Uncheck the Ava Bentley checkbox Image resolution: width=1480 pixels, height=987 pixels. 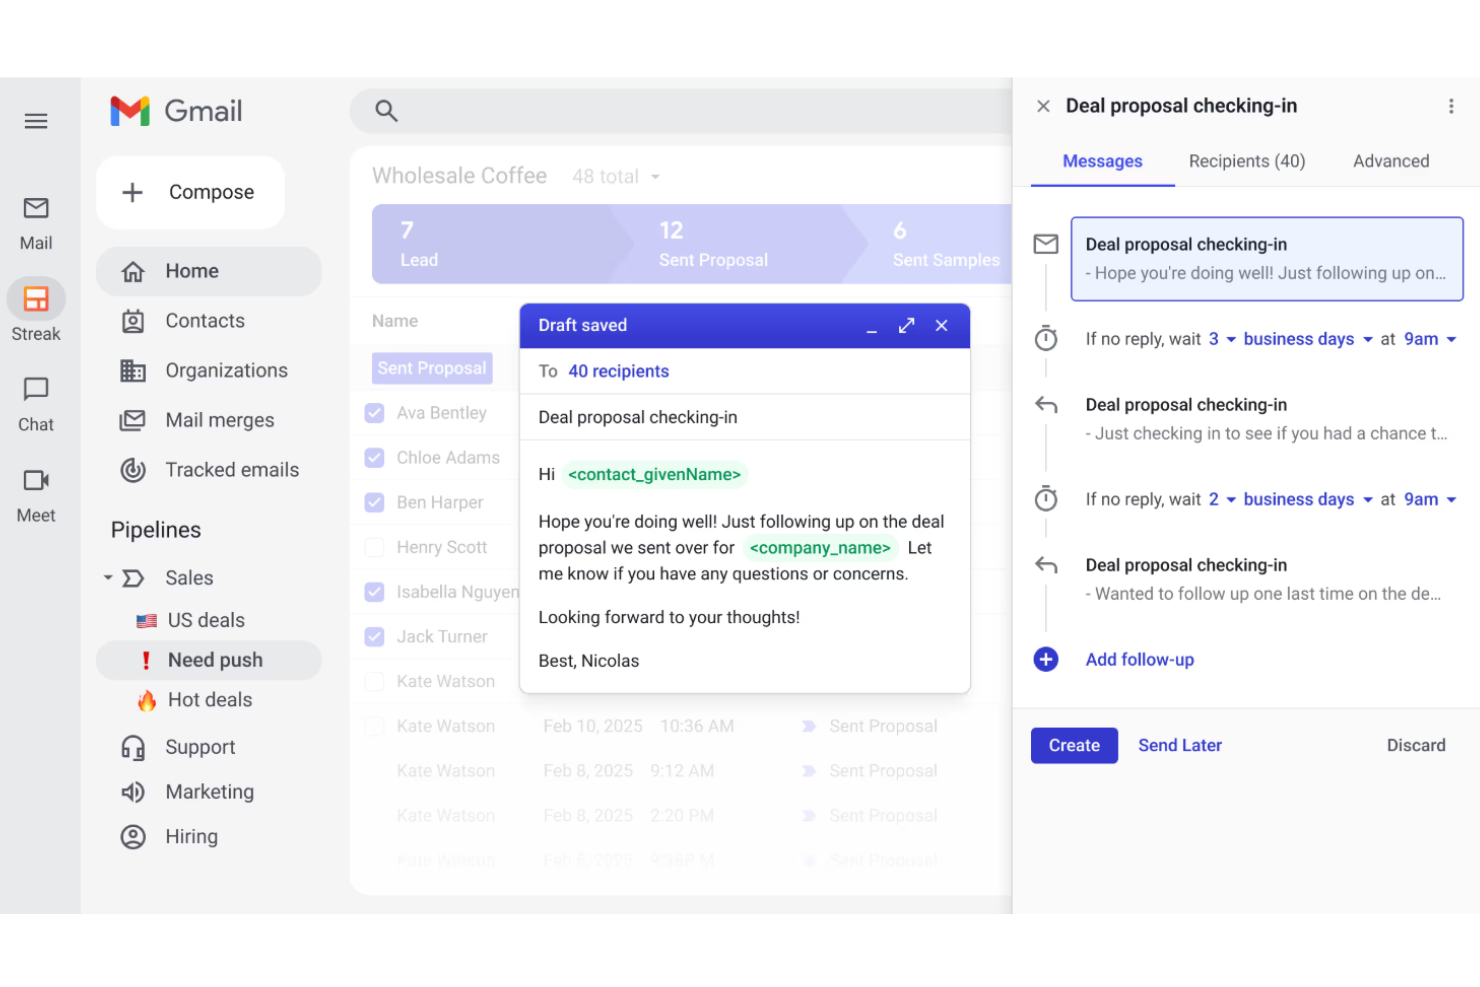pyautogui.click(x=375, y=413)
